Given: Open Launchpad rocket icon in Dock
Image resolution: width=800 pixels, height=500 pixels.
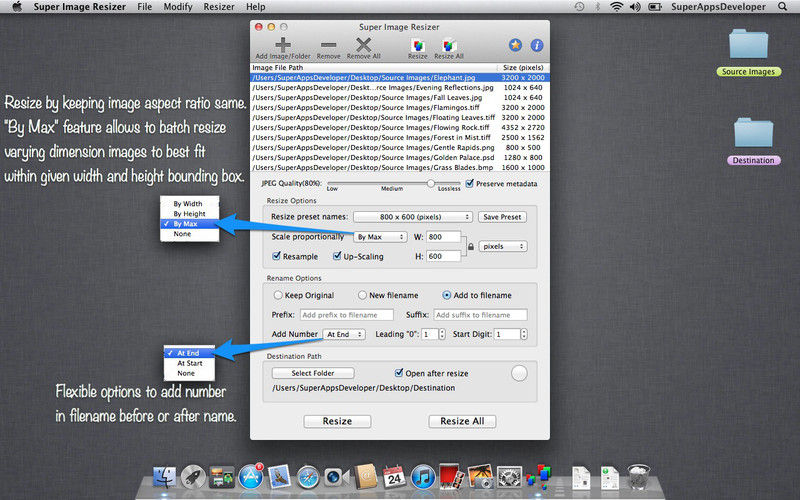Looking at the screenshot, I should coord(193,478).
